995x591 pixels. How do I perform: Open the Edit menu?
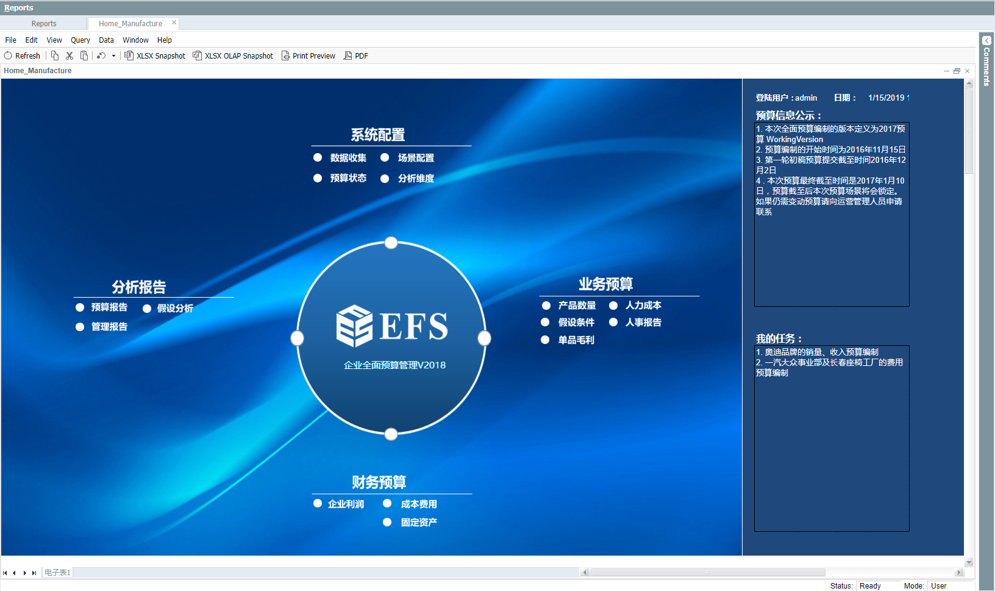point(31,40)
